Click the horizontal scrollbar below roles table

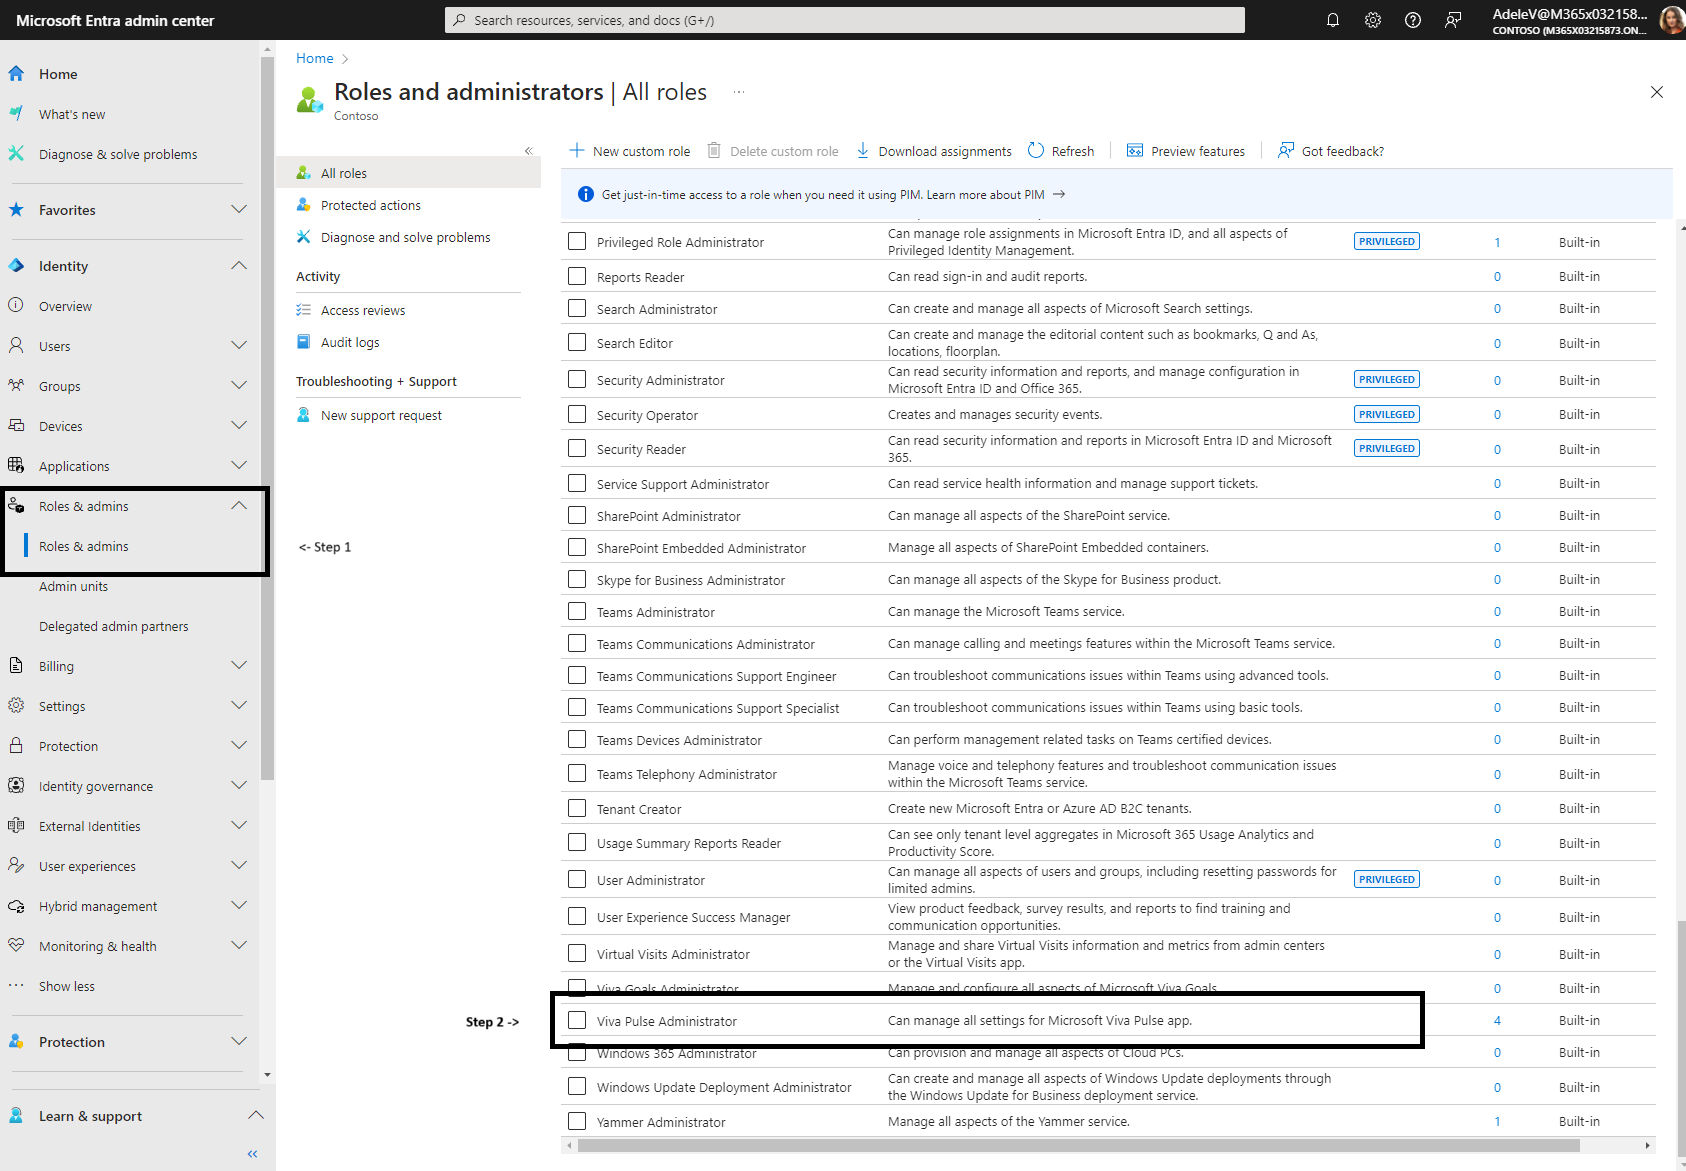pyautogui.click(x=1078, y=1145)
